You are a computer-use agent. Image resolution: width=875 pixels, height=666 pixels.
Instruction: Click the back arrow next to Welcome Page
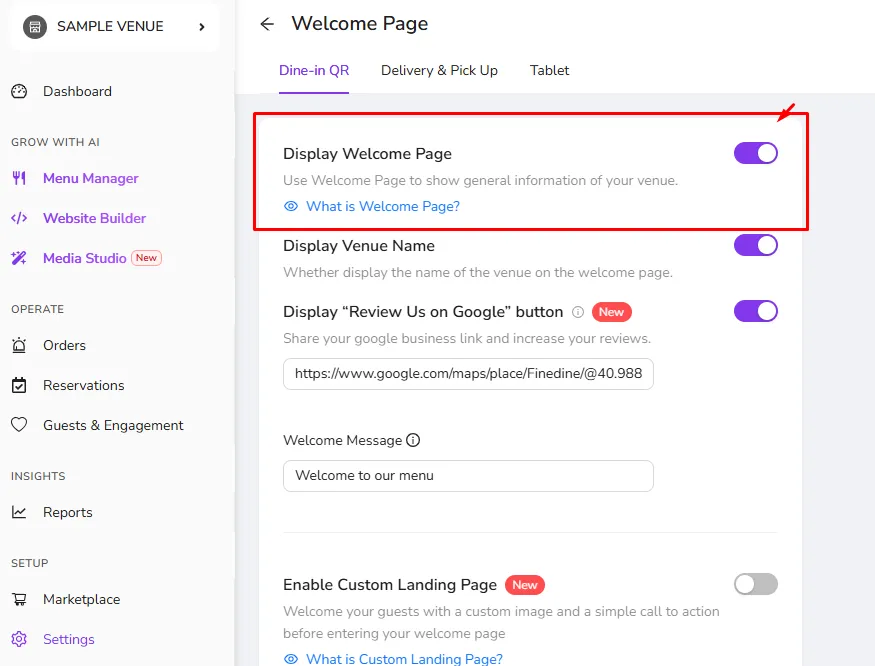(267, 24)
